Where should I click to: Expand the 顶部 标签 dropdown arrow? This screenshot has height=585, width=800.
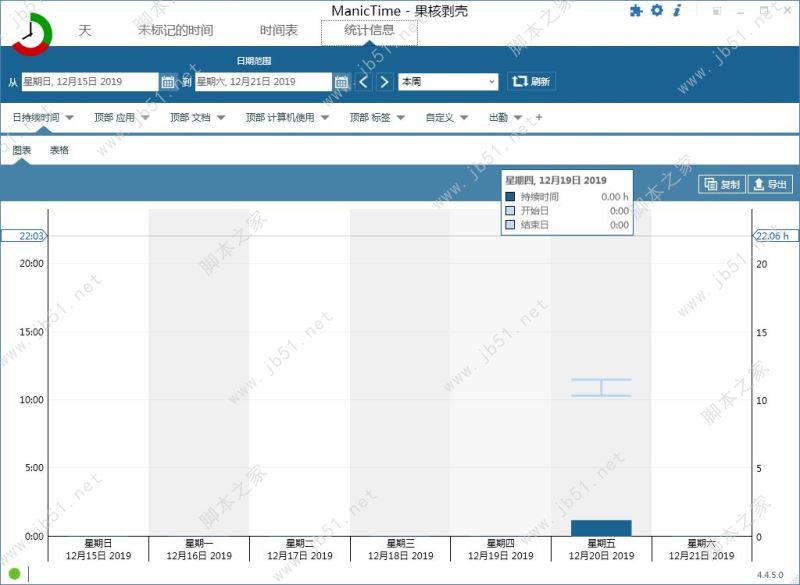click(x=401, y=118)
